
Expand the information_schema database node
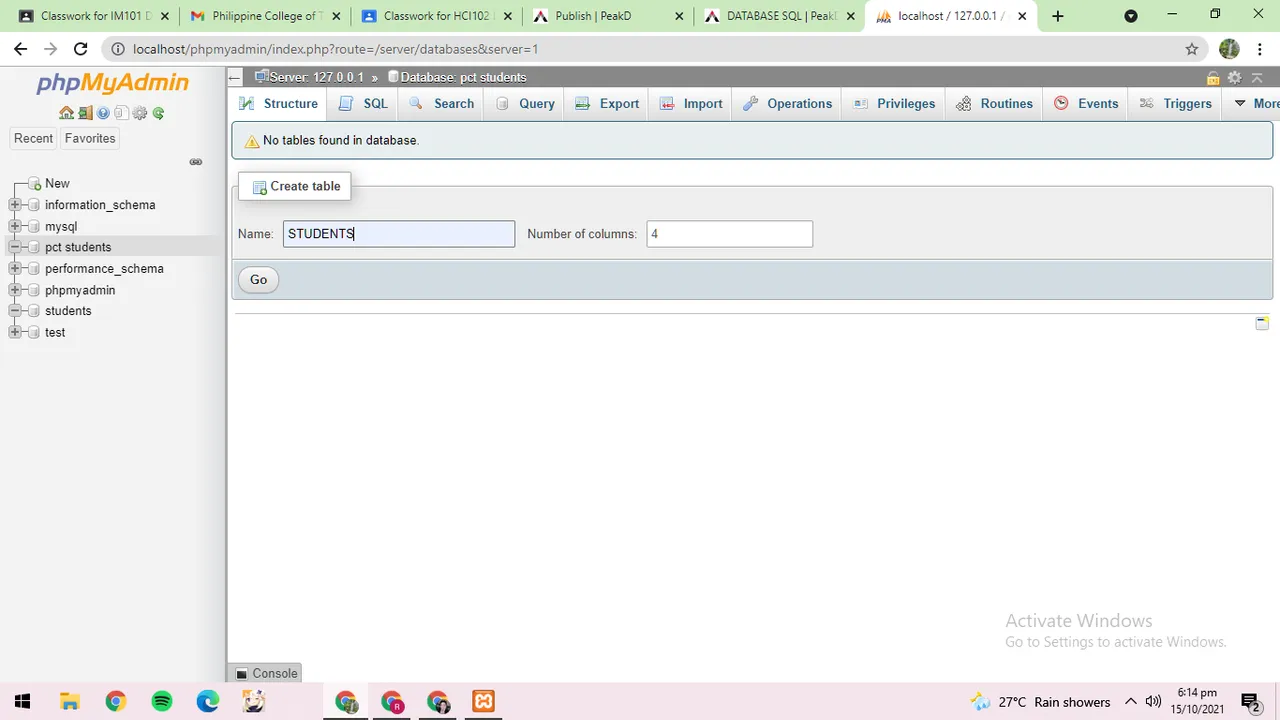(15, 205)
